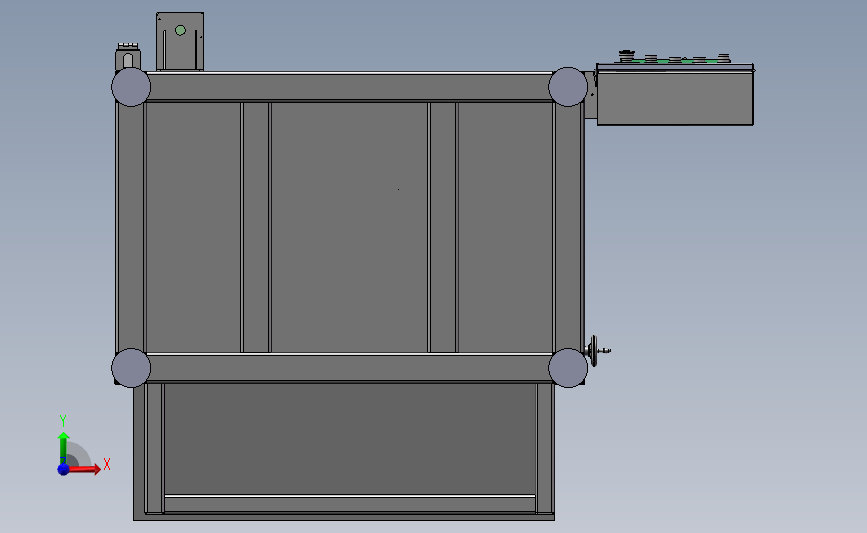
Task: Select the round corner pad next to the handwheel
Action: point(568,368)
